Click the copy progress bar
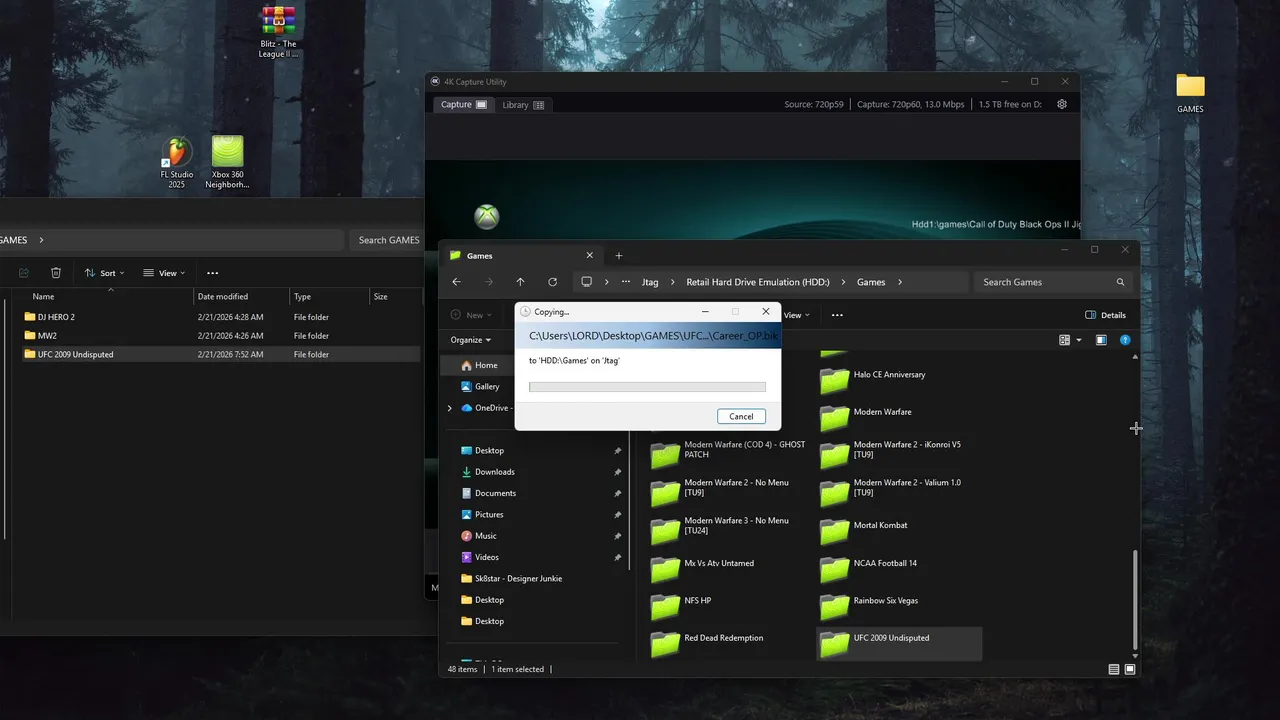The width and height of the screenshot is (1280, 720). pos(647,387)
